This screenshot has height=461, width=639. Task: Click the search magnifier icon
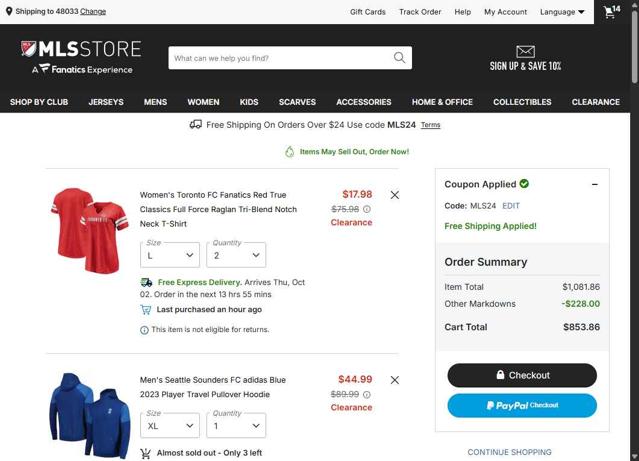(x=399, y=58)
